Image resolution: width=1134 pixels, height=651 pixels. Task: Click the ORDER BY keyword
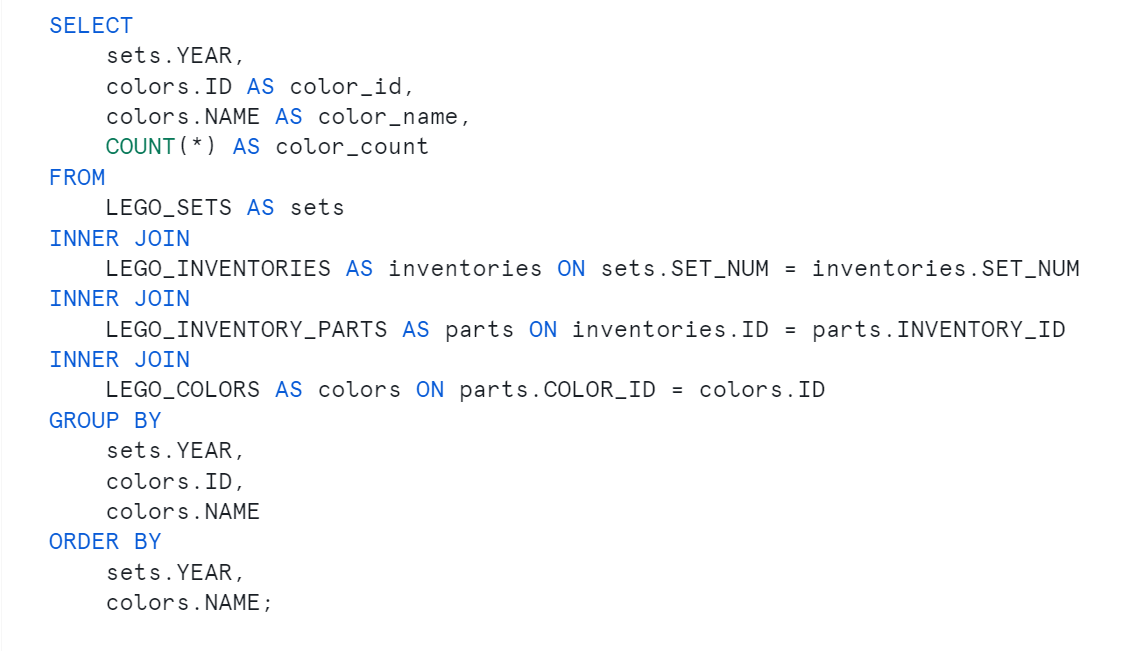pos(105,542)
